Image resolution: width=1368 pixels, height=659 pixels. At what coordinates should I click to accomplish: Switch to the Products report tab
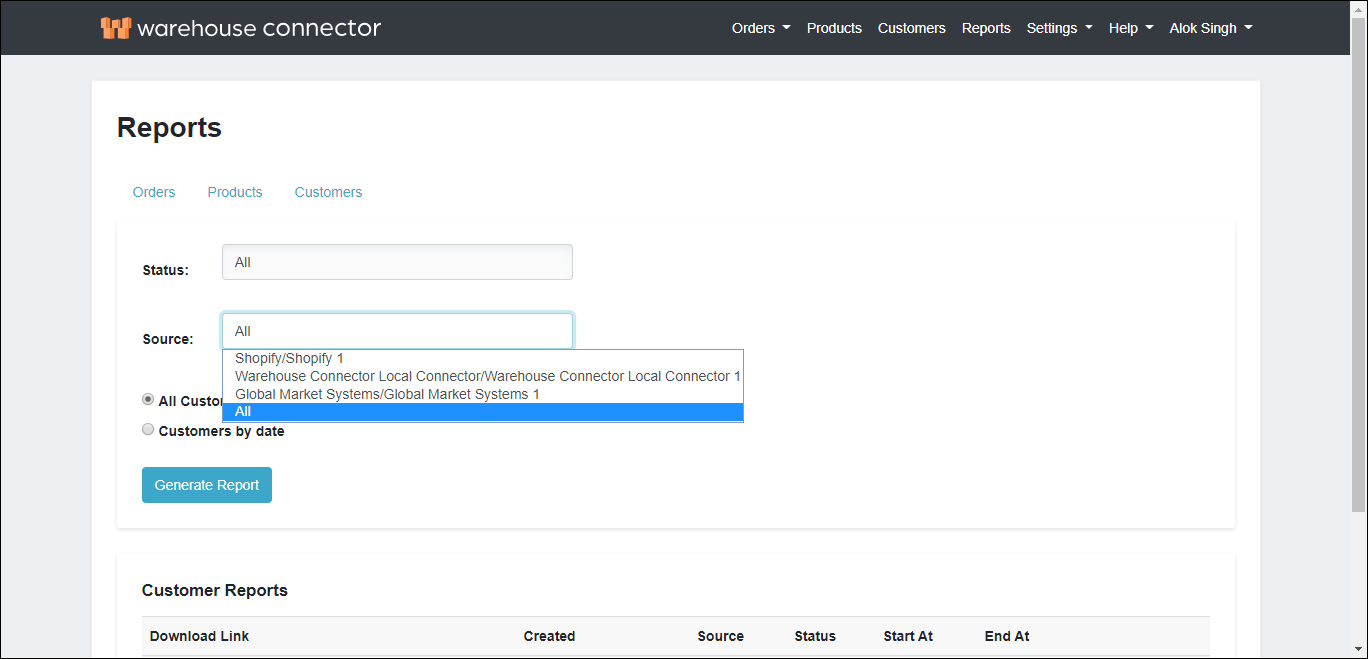(235, 192)
